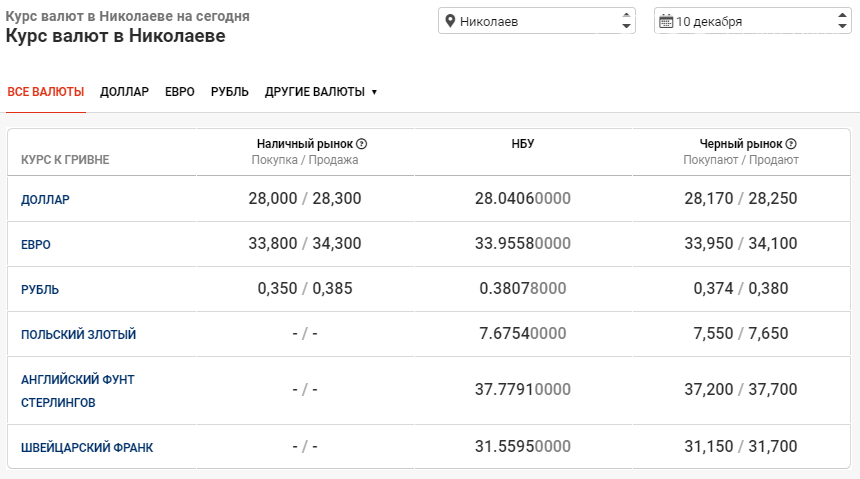Switch to the Евро tab
This screenshot has height=479, width=860.
[x=180, y=92]
